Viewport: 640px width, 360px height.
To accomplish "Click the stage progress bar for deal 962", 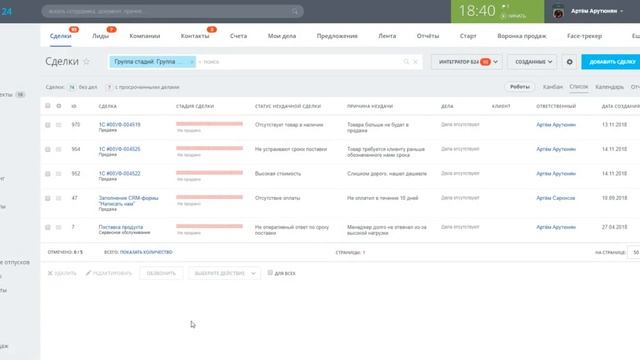I will click(209, 173).
